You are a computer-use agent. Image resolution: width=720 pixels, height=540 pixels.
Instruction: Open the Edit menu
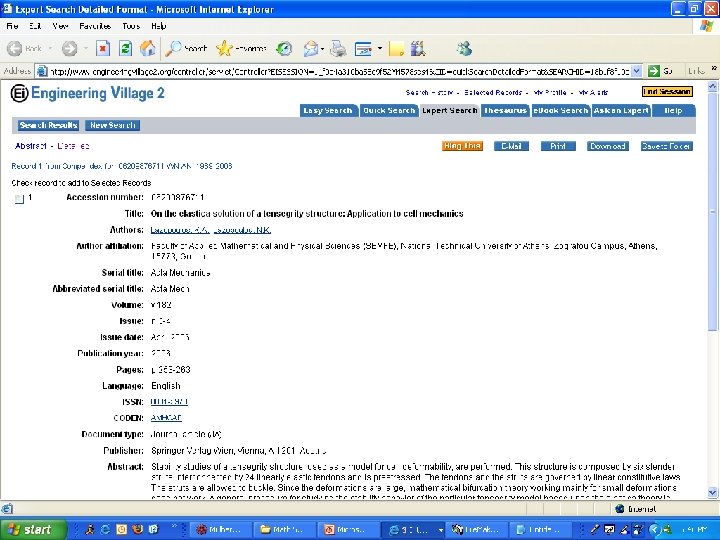tap(35, 26)
